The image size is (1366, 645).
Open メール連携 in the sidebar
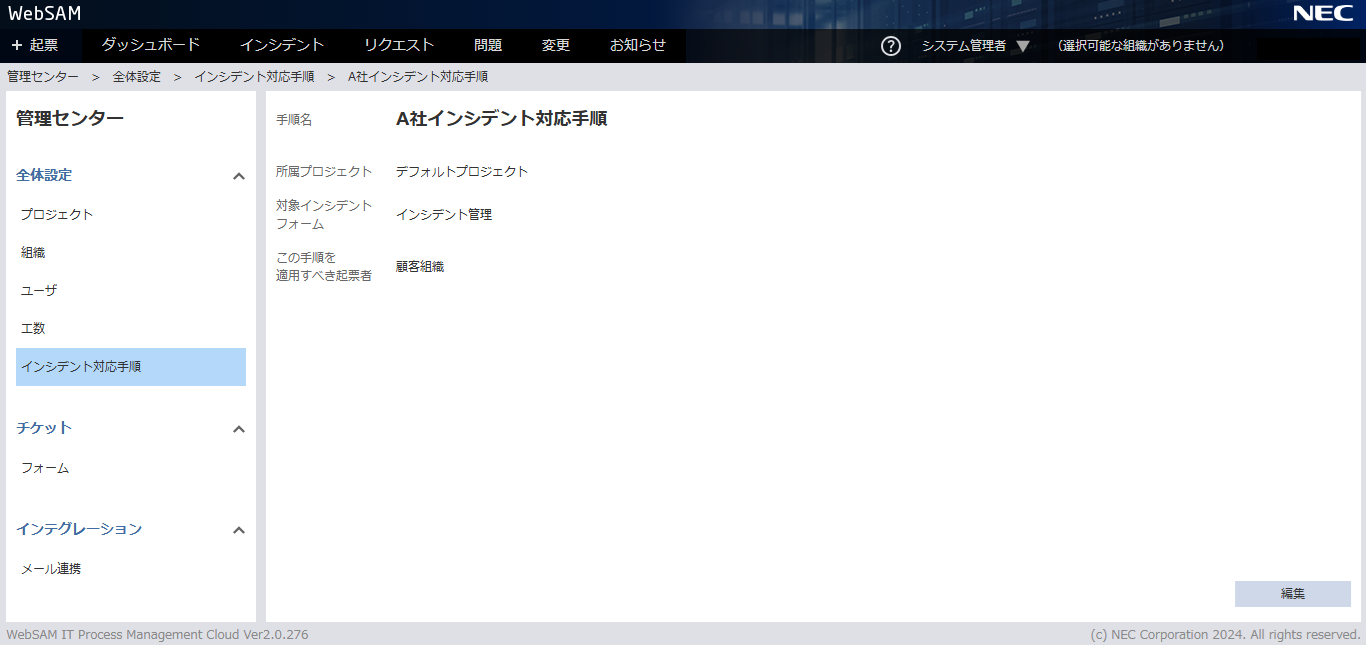pyautogui.click(x=51, y=569)
